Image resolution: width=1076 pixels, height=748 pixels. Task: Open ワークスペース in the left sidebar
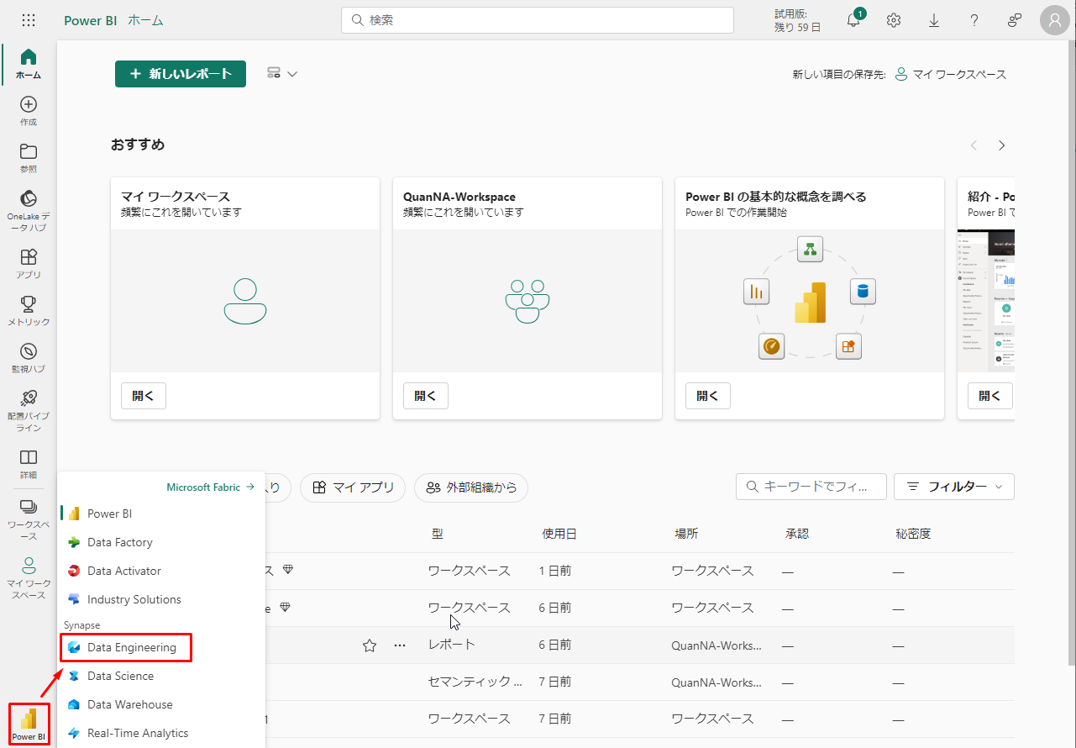(x=28, y=519)
